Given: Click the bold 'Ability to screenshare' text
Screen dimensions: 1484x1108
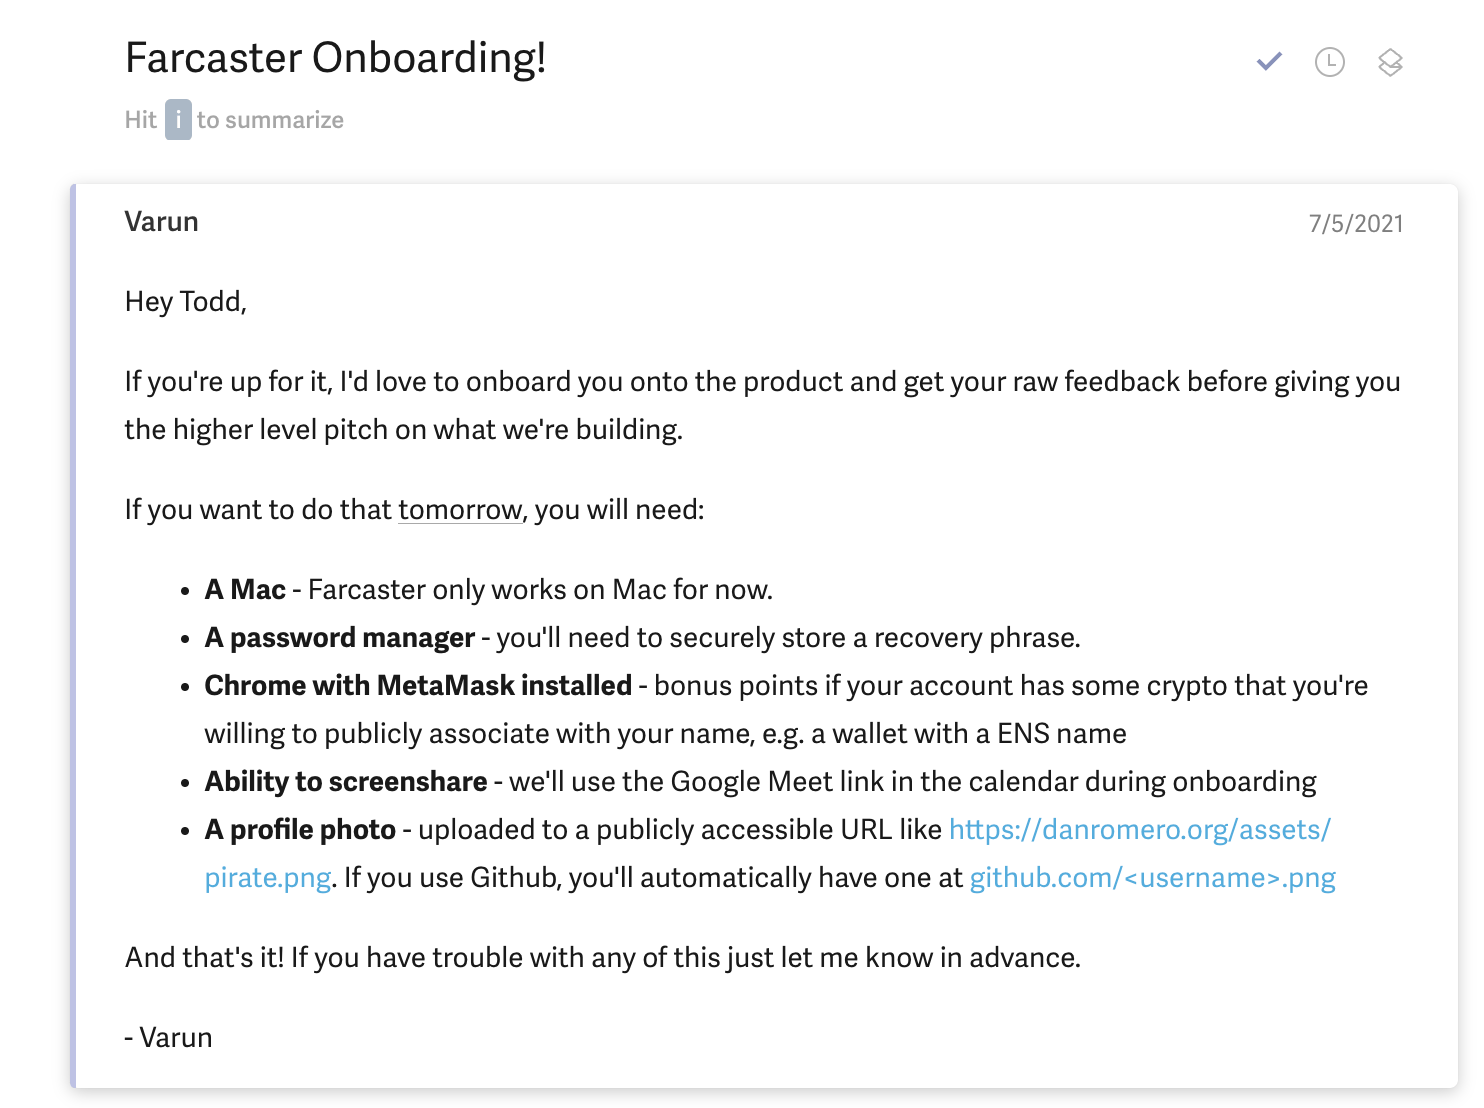Looking at the screenshot, I should (345, 782).
